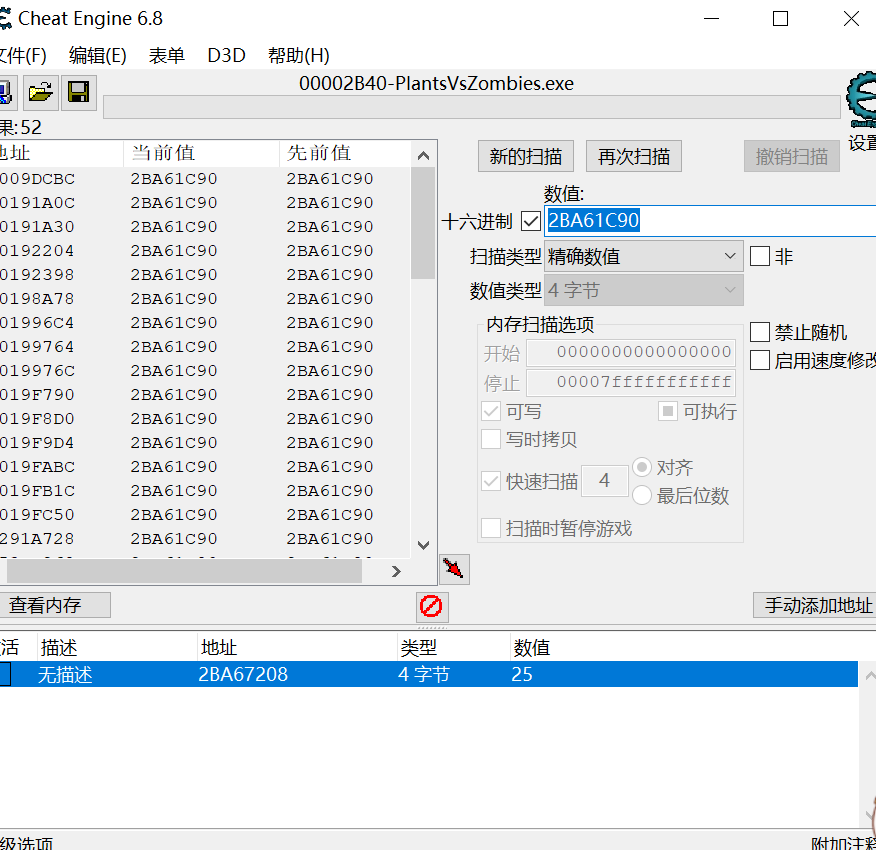Image resolution: width=876 pixels, height=850 pixels.
Task: Click the 描述 column header in address table
Action: click(117, 648)
